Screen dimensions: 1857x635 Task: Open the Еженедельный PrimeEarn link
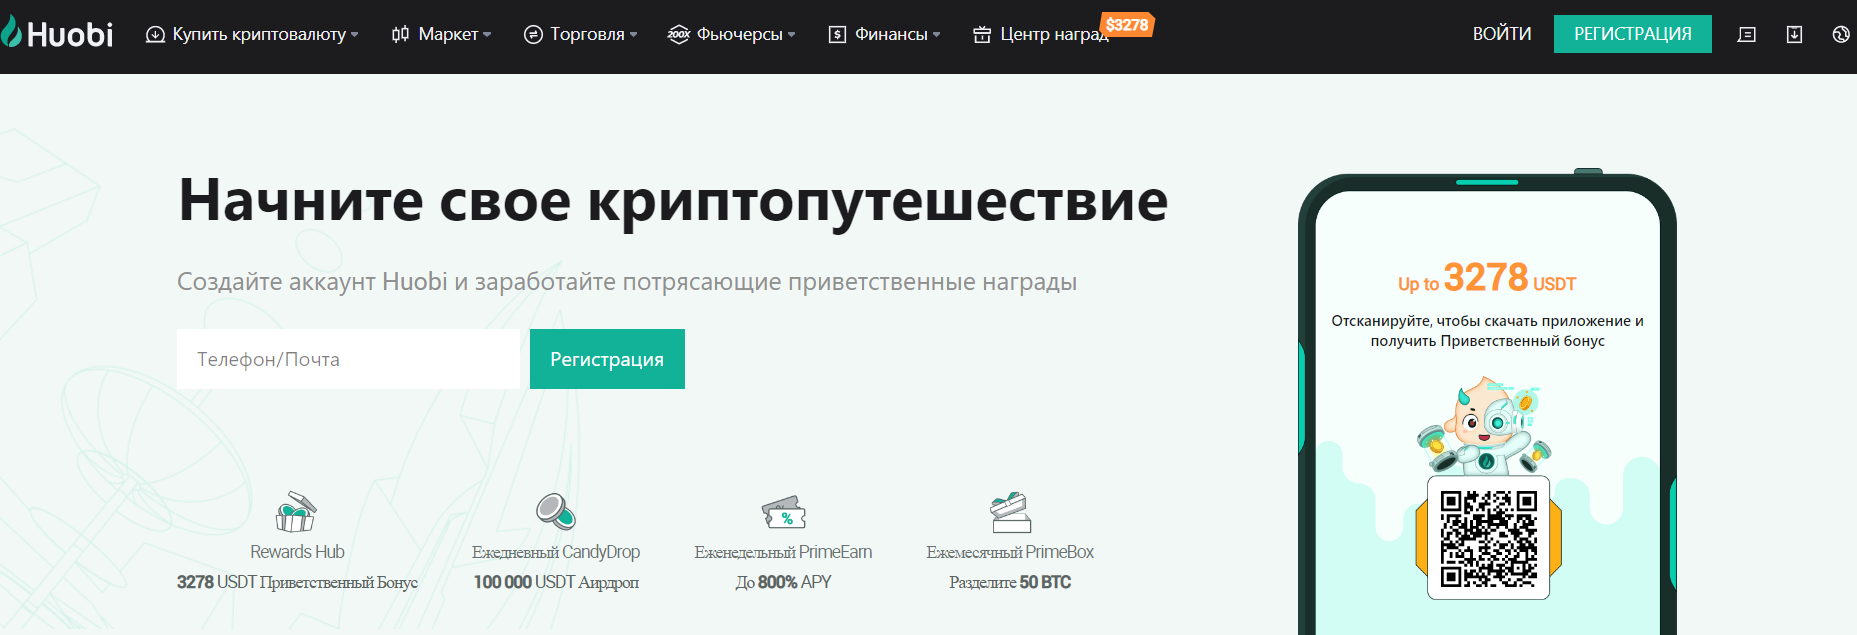pyautogui.click(x=783, y=552)
